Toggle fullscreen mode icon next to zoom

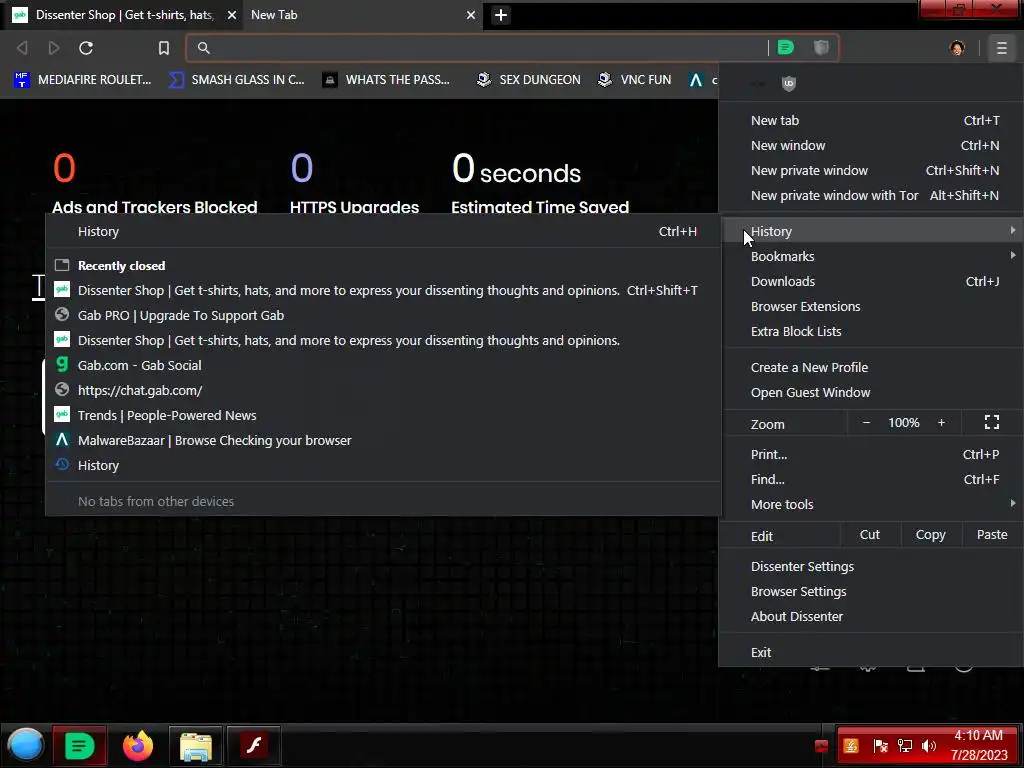[x=991, y=423]
